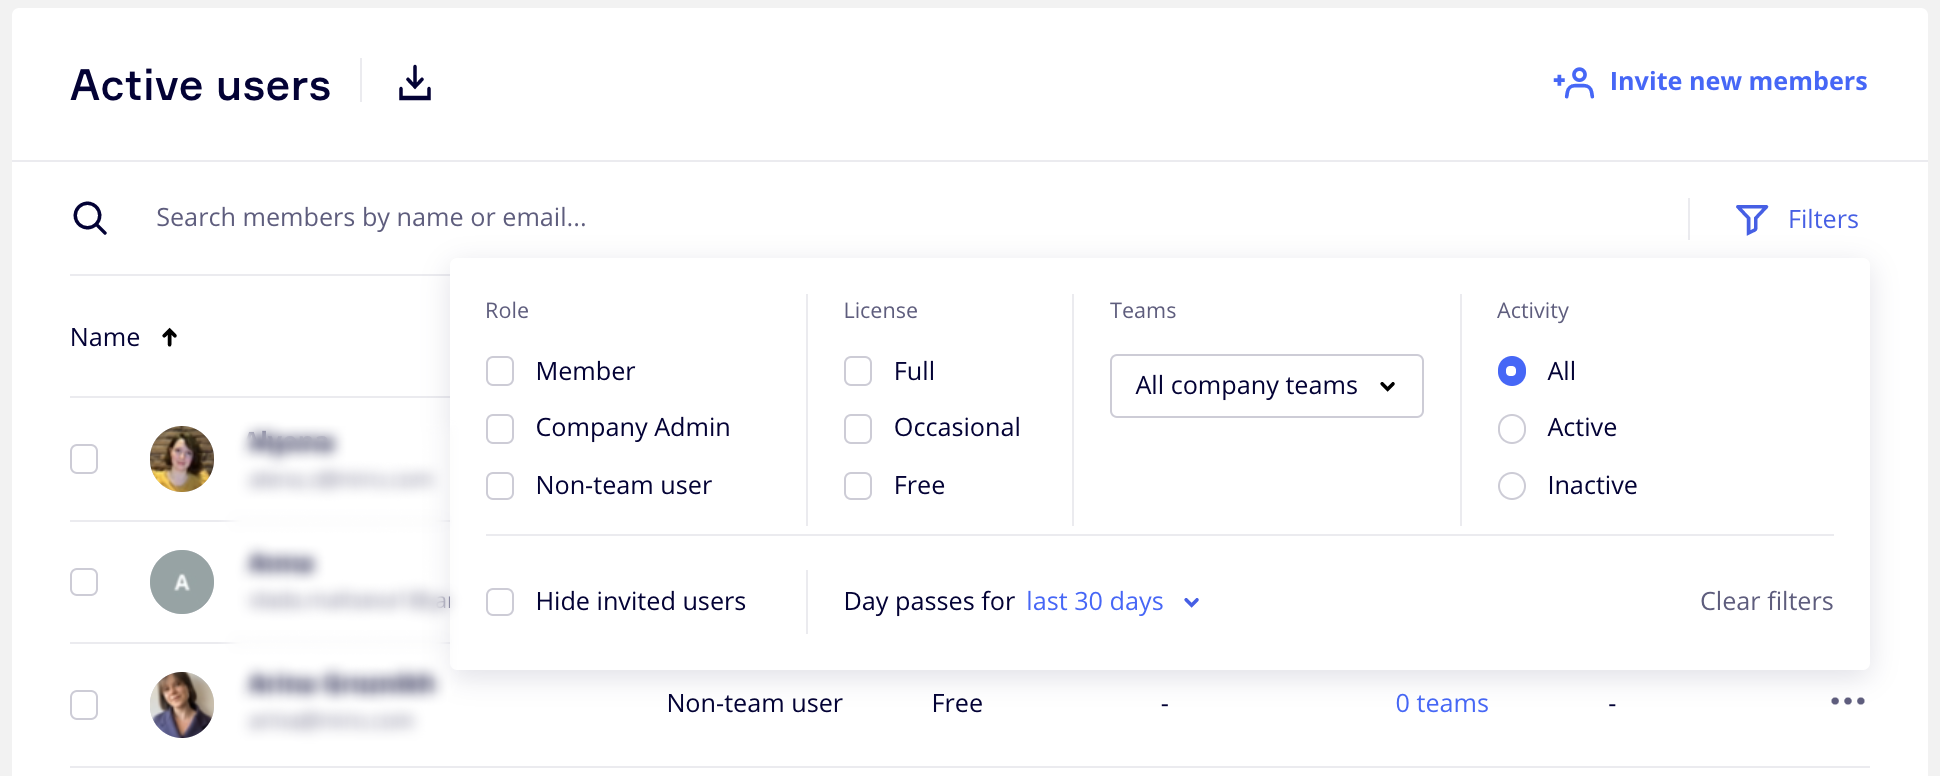Tick the Occasional license checkbox
This screenshot has height=776, width=1940.
pos(858,429)
